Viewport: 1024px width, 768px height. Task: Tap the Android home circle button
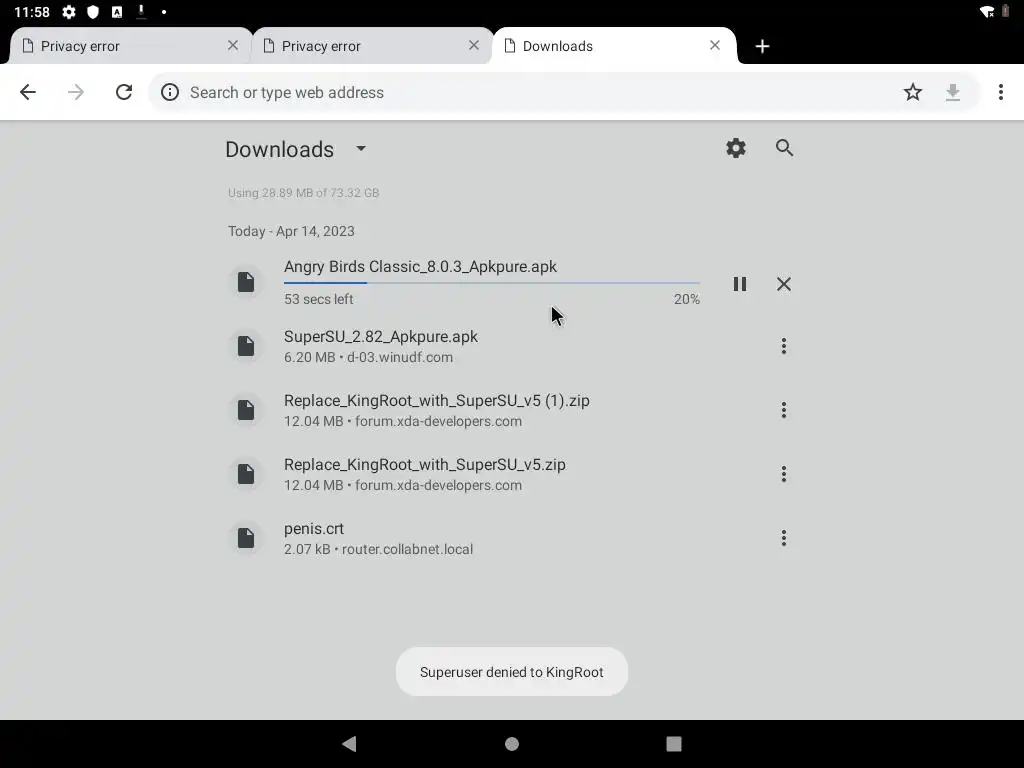click(512, 744)
